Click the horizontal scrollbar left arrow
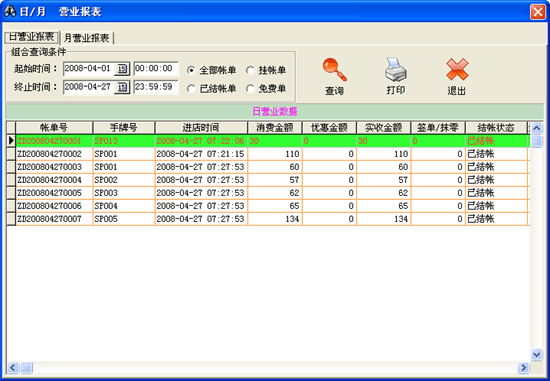 (x=13, y=368)
